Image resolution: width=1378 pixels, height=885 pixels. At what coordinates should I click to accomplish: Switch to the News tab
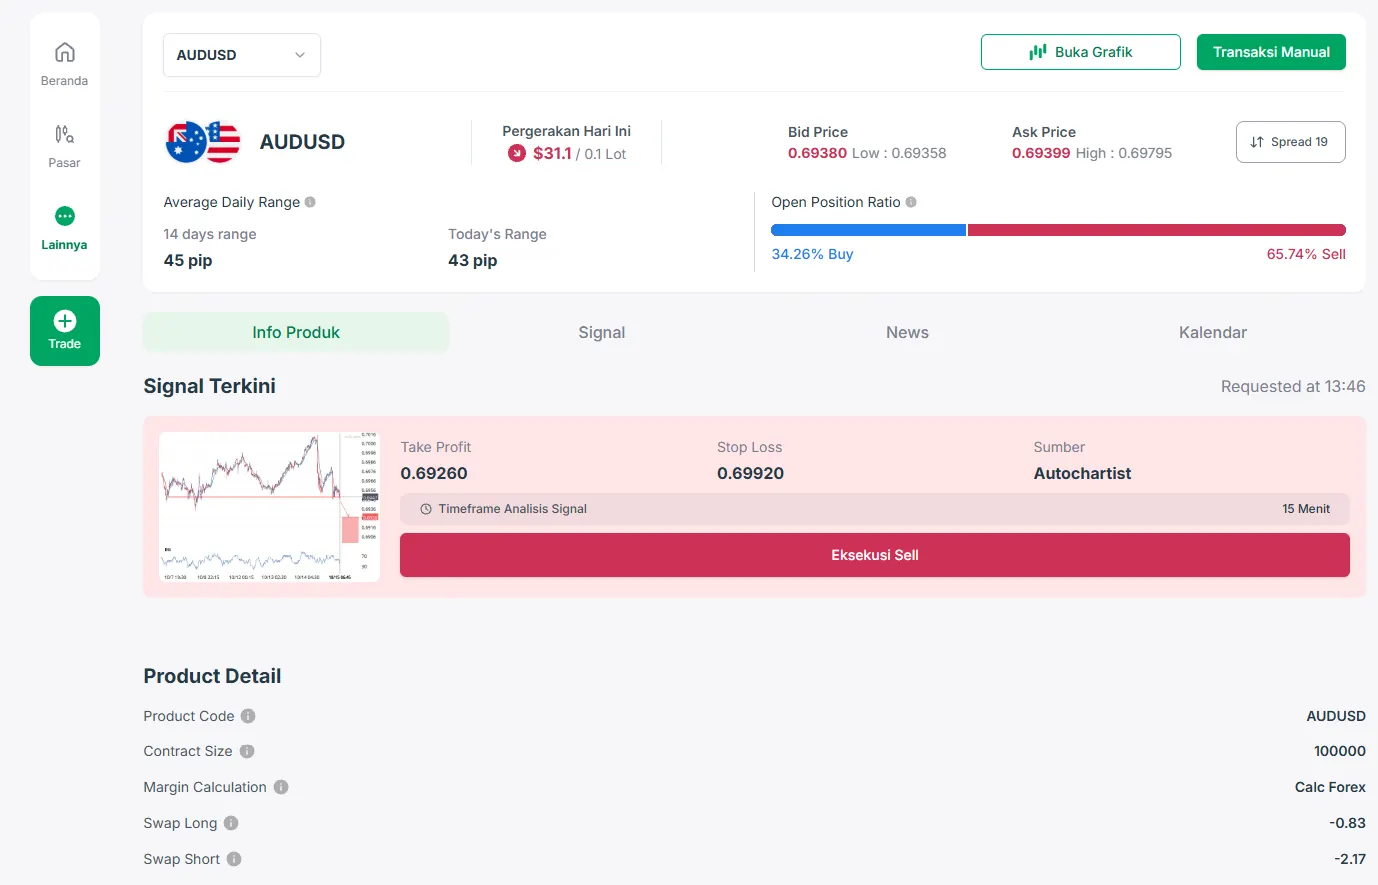coord(907,332)
